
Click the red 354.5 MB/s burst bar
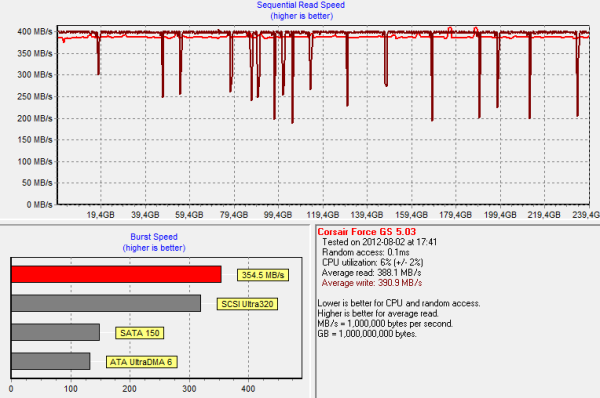[116, 274]
